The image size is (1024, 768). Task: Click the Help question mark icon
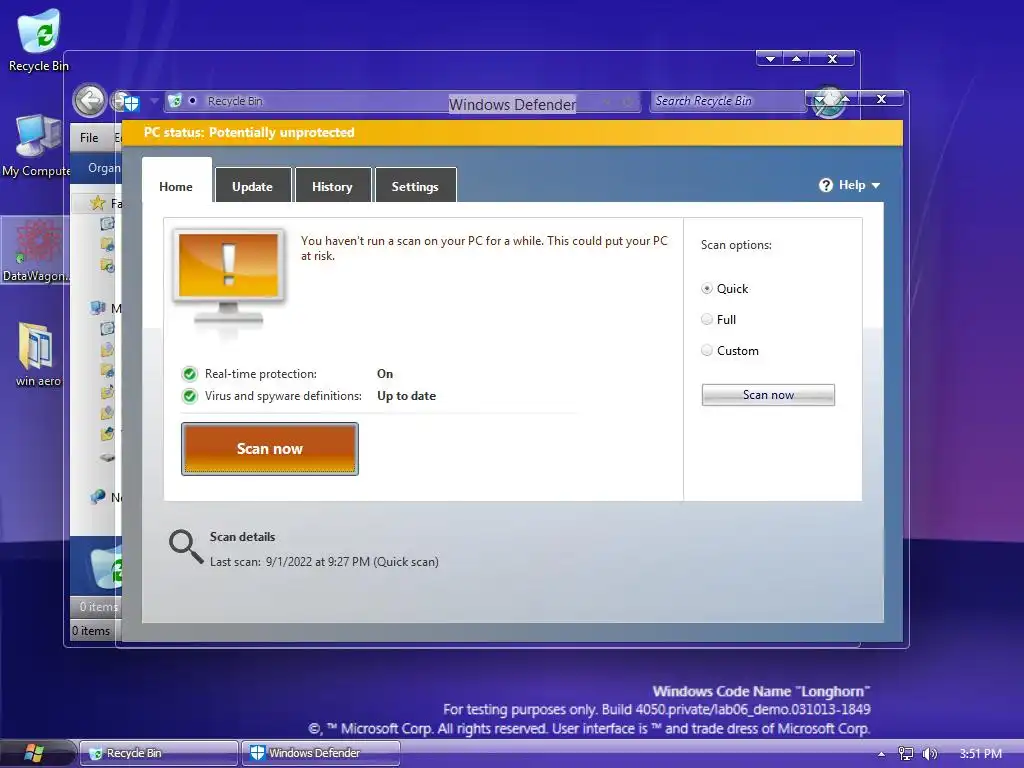[825, 185]
